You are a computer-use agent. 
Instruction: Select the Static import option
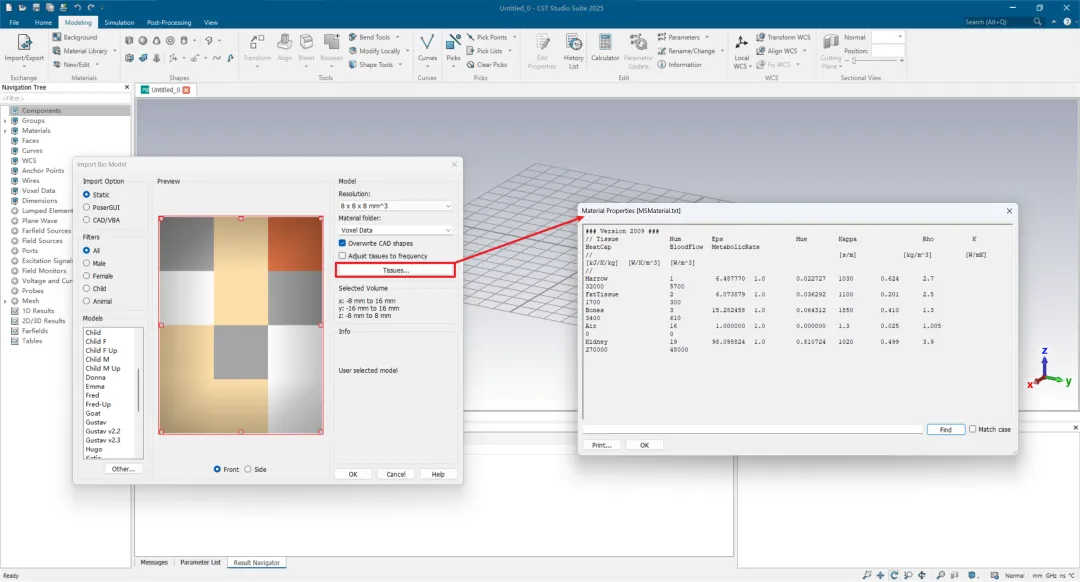[x=86, y=195]
